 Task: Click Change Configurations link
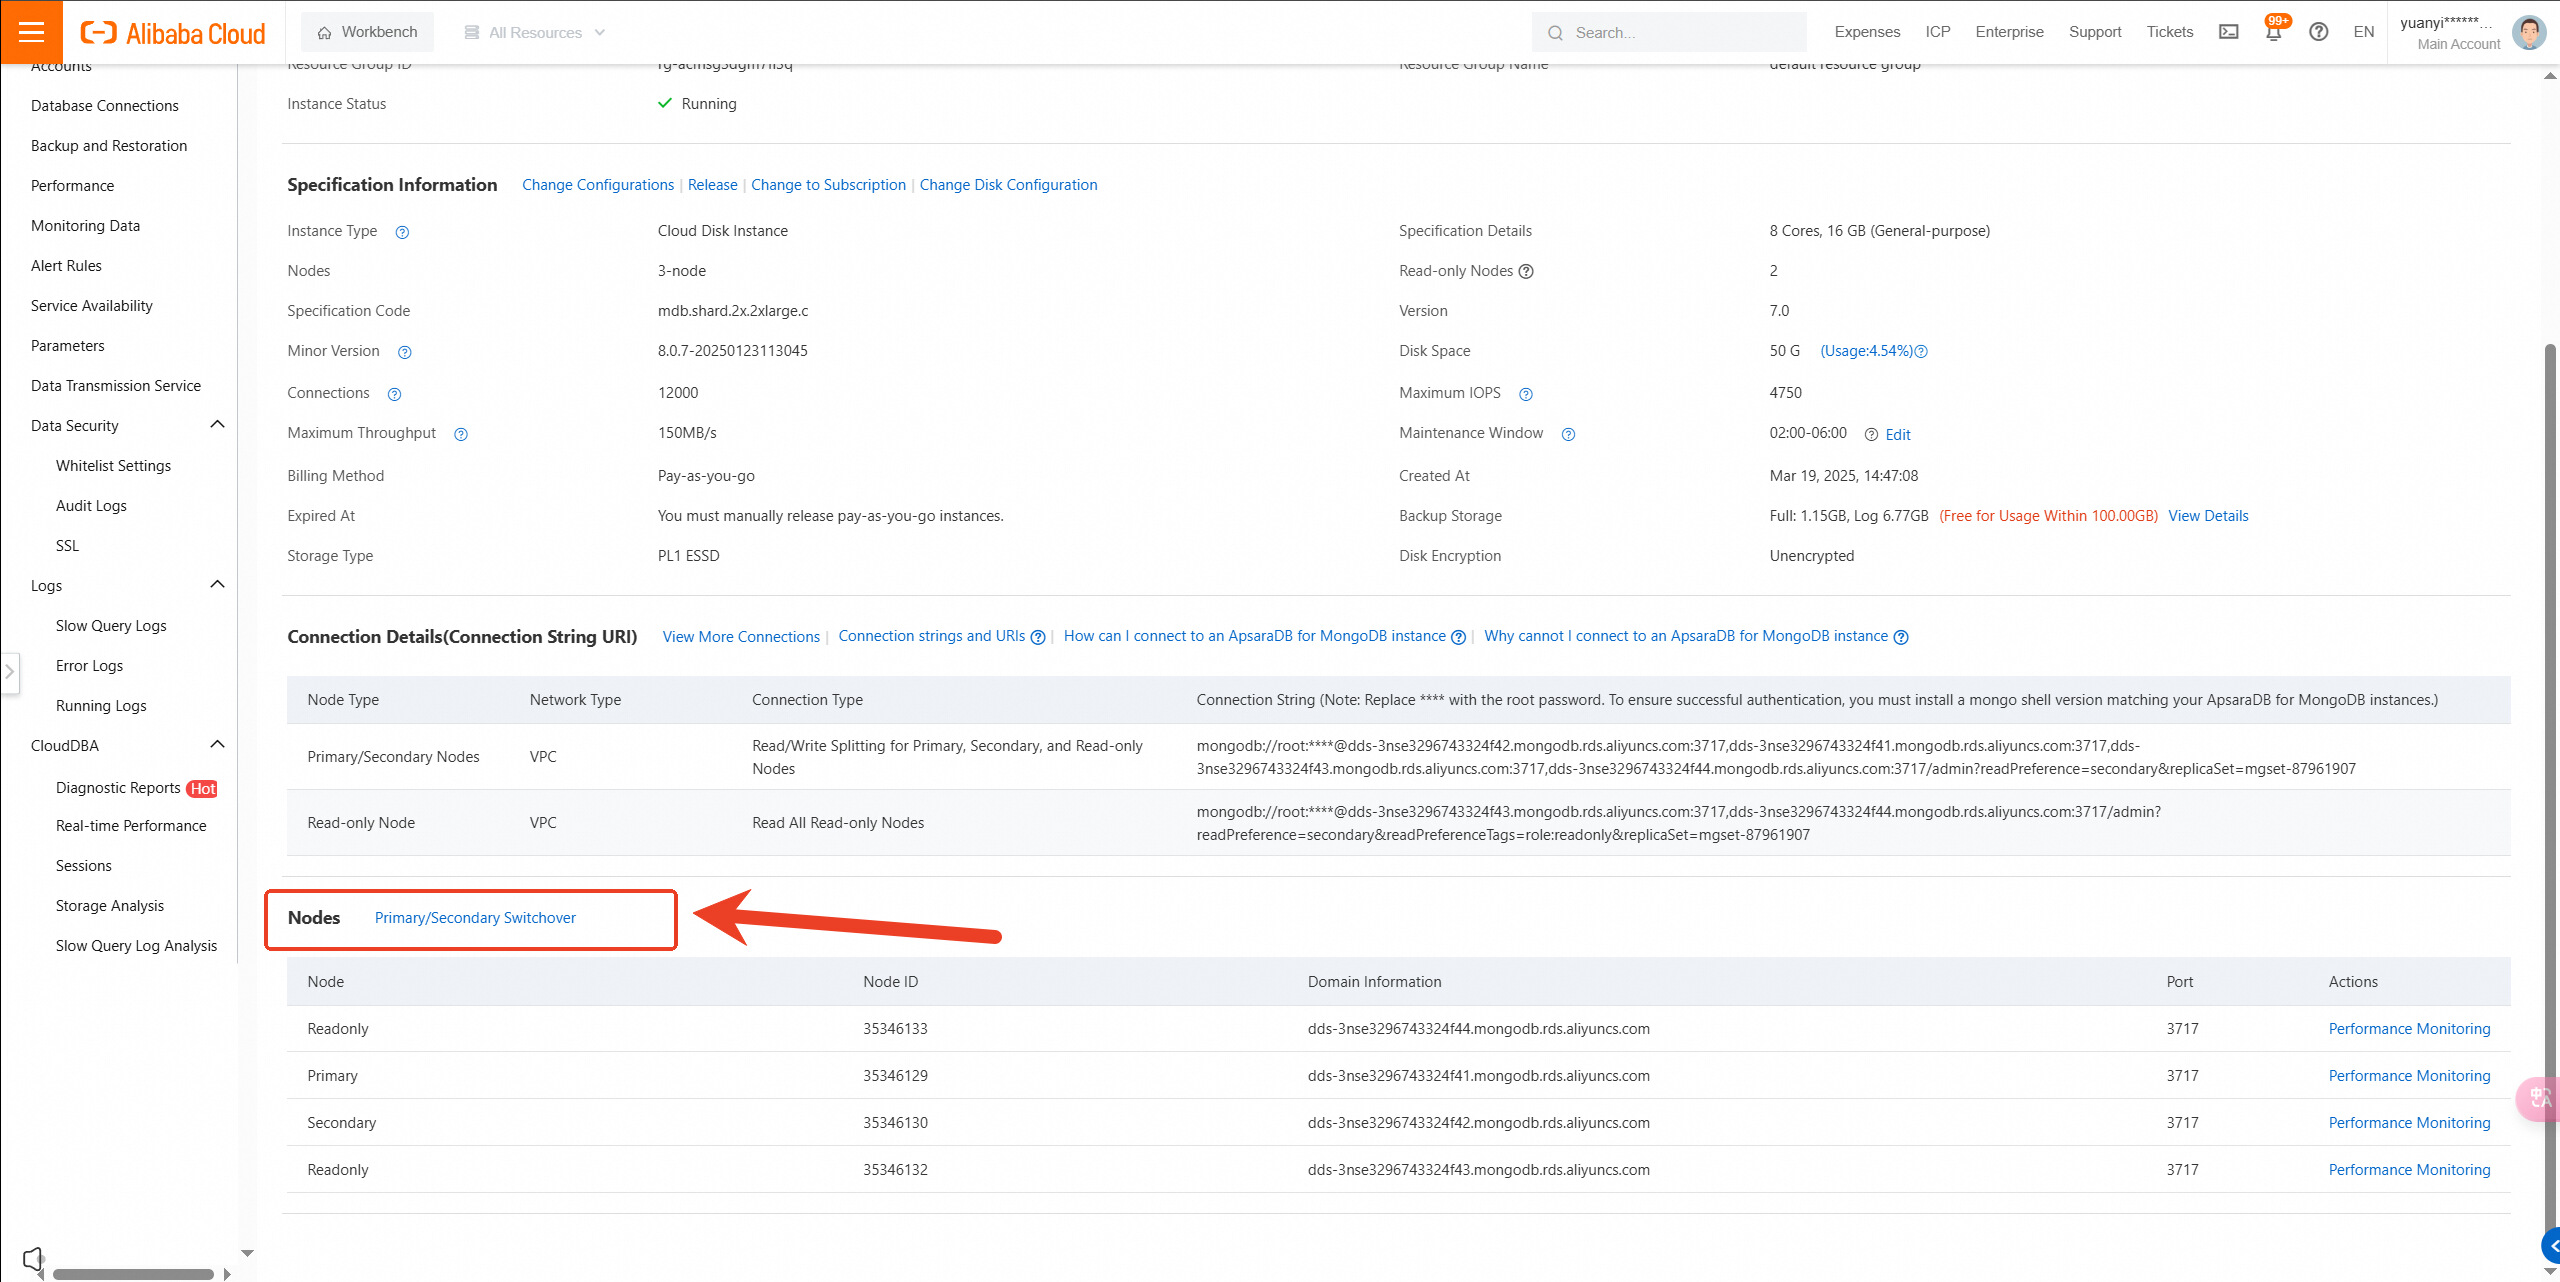pos(598,185)
